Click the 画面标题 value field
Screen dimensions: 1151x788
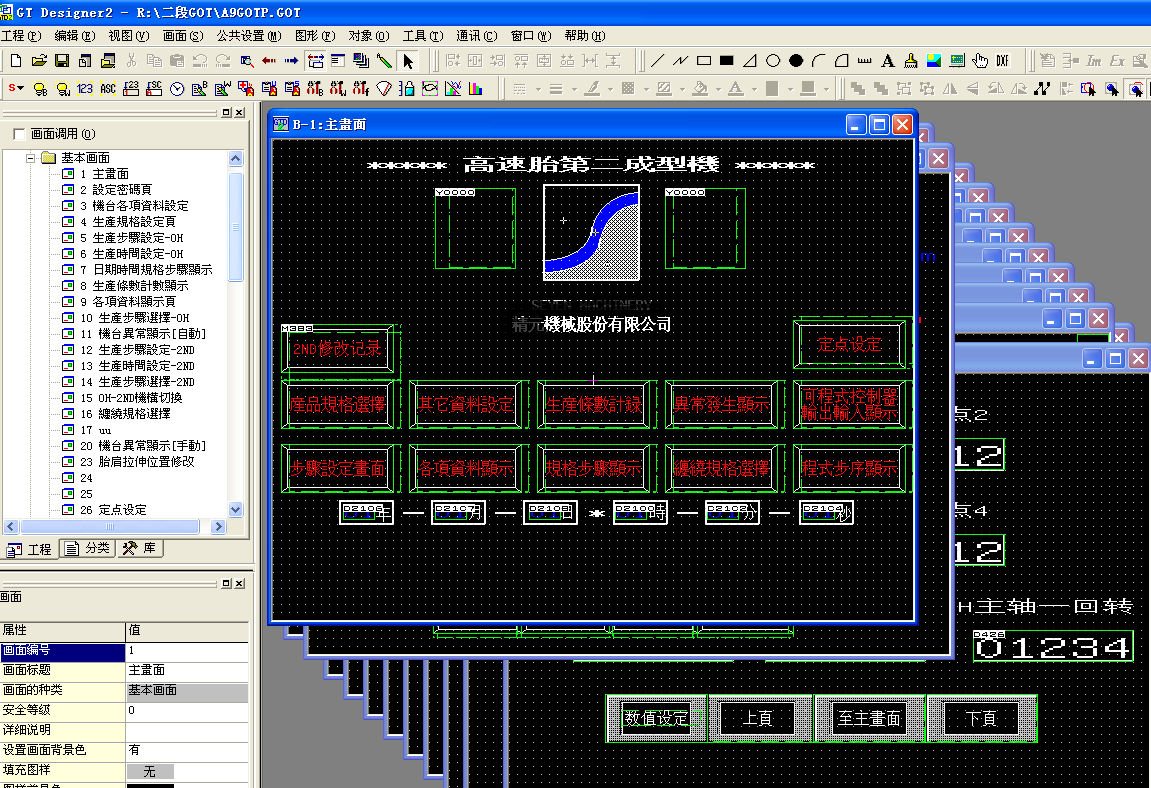click(x=186, y=670)
